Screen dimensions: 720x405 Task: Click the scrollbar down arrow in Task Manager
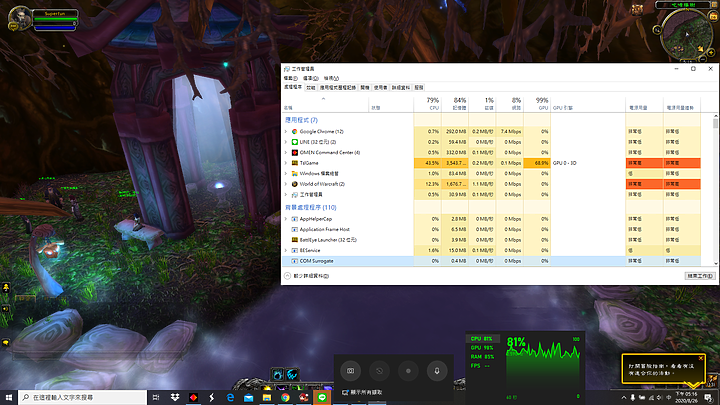(x=715, y=263)
